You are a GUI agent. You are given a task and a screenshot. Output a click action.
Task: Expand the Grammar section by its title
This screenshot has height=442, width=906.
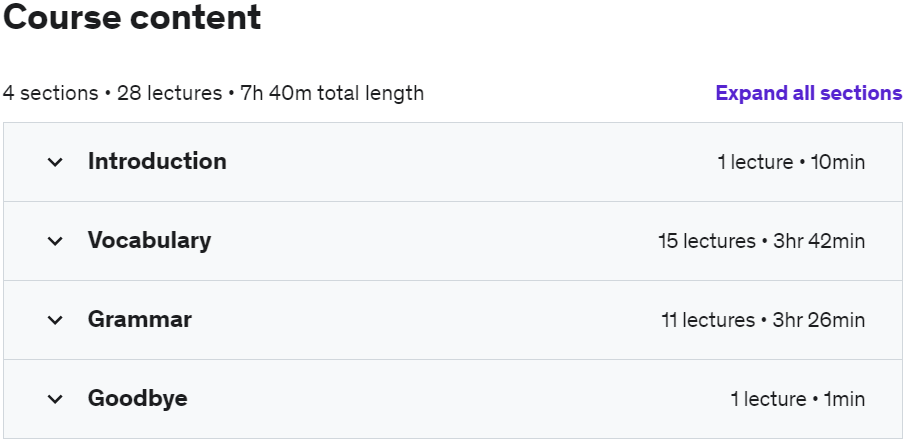click(x=140, y=320)
